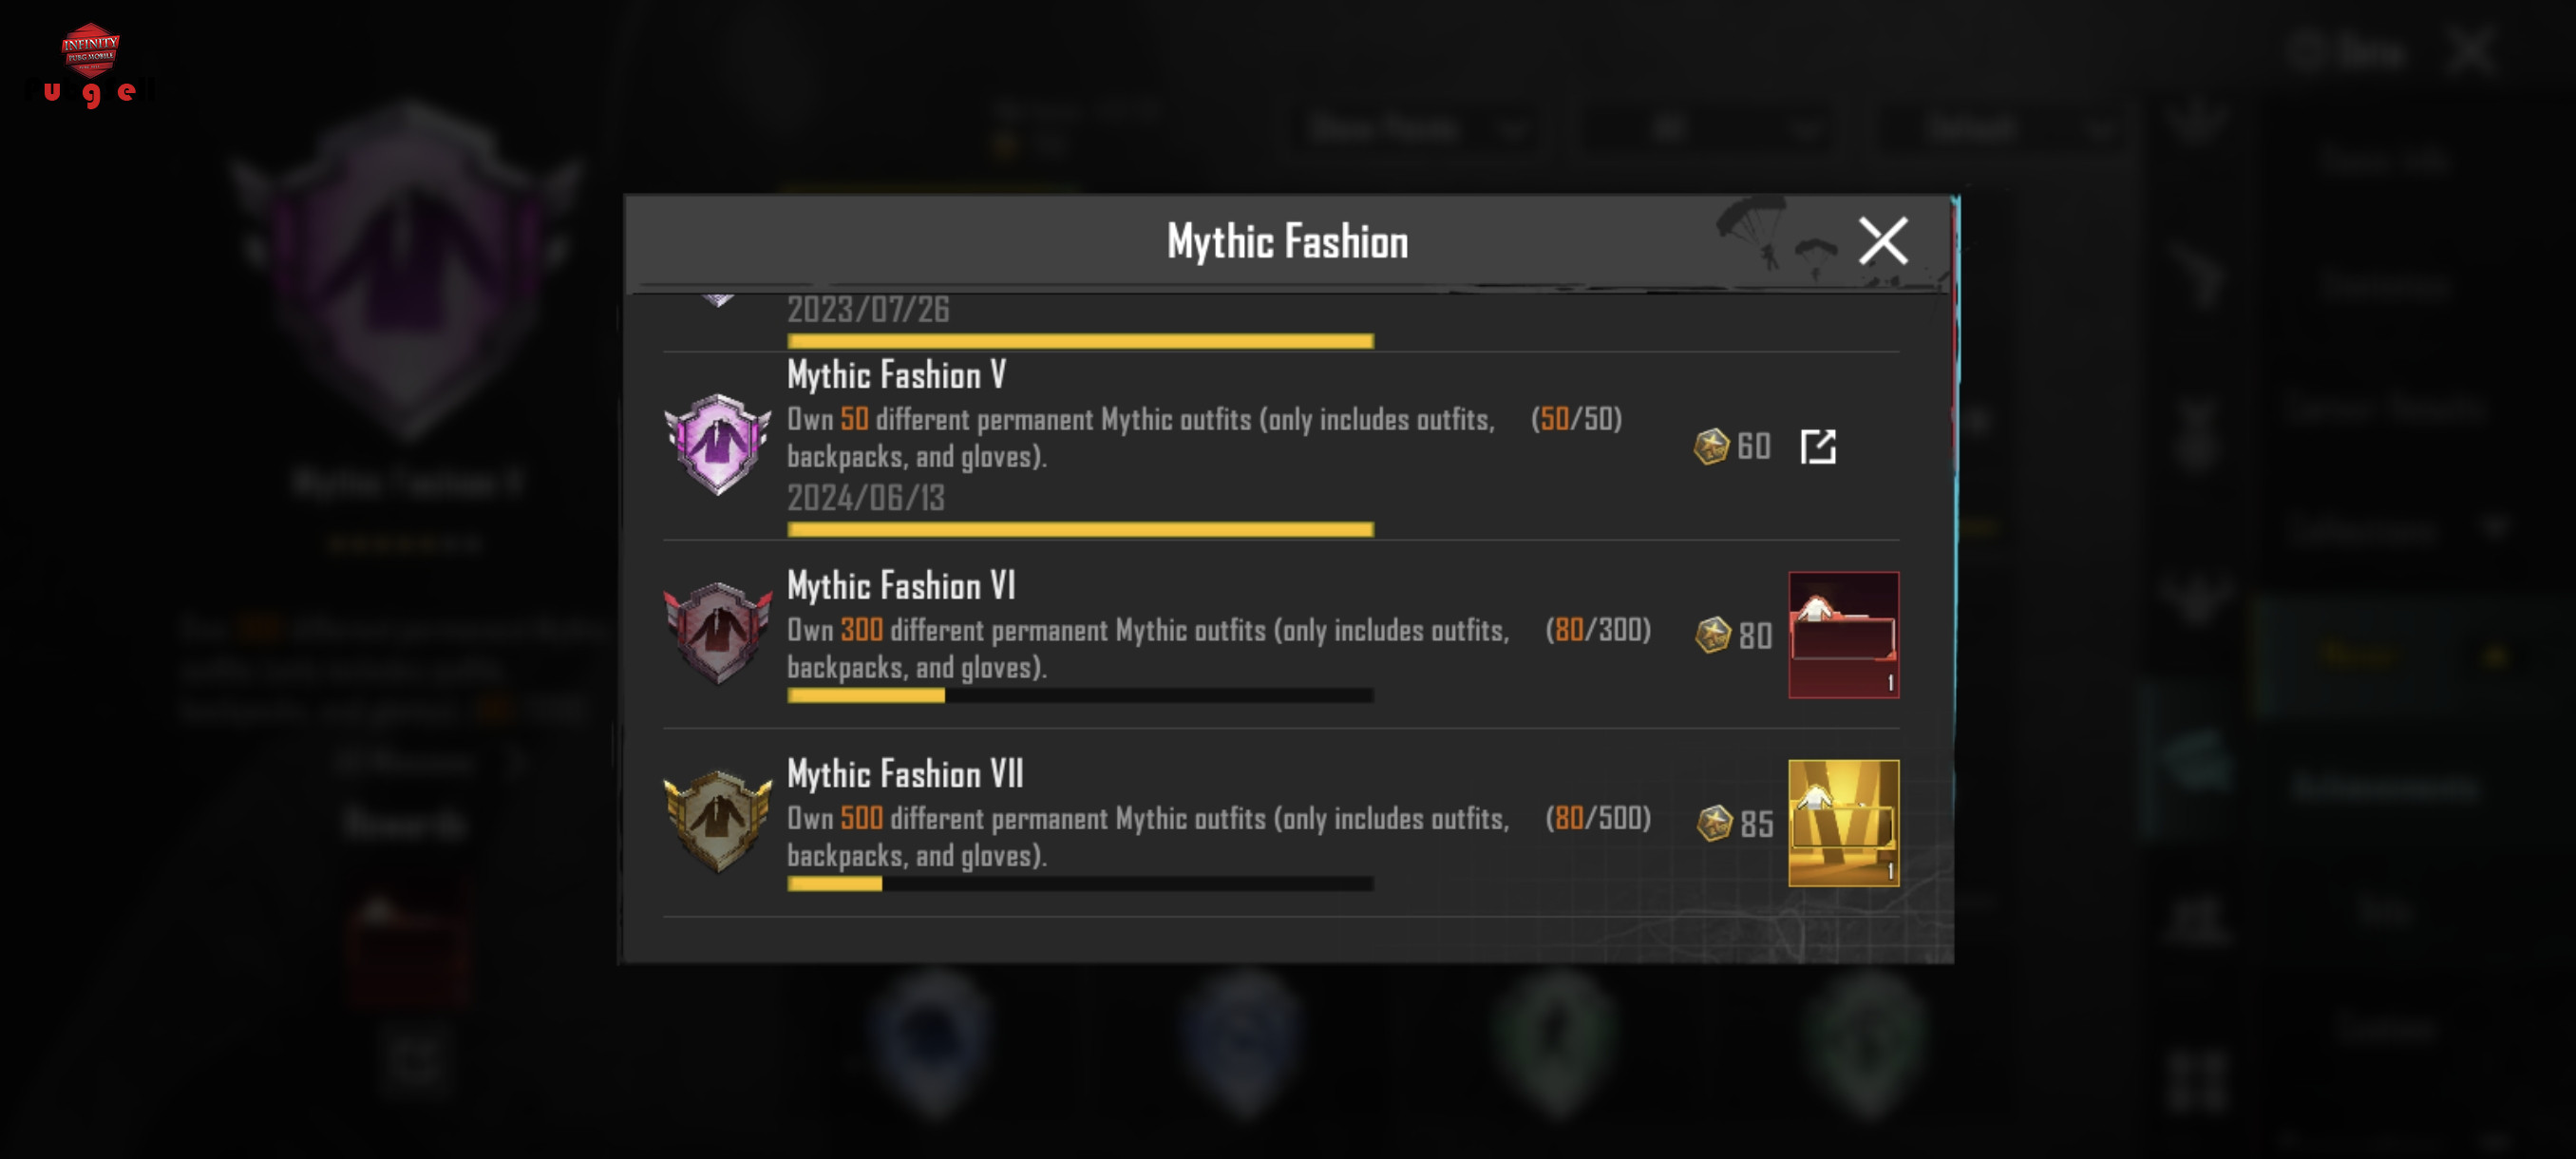Click the Mythic Fashion VI progress bar
Screen dimensions: 2576x1159
(x=1080, y=695)
